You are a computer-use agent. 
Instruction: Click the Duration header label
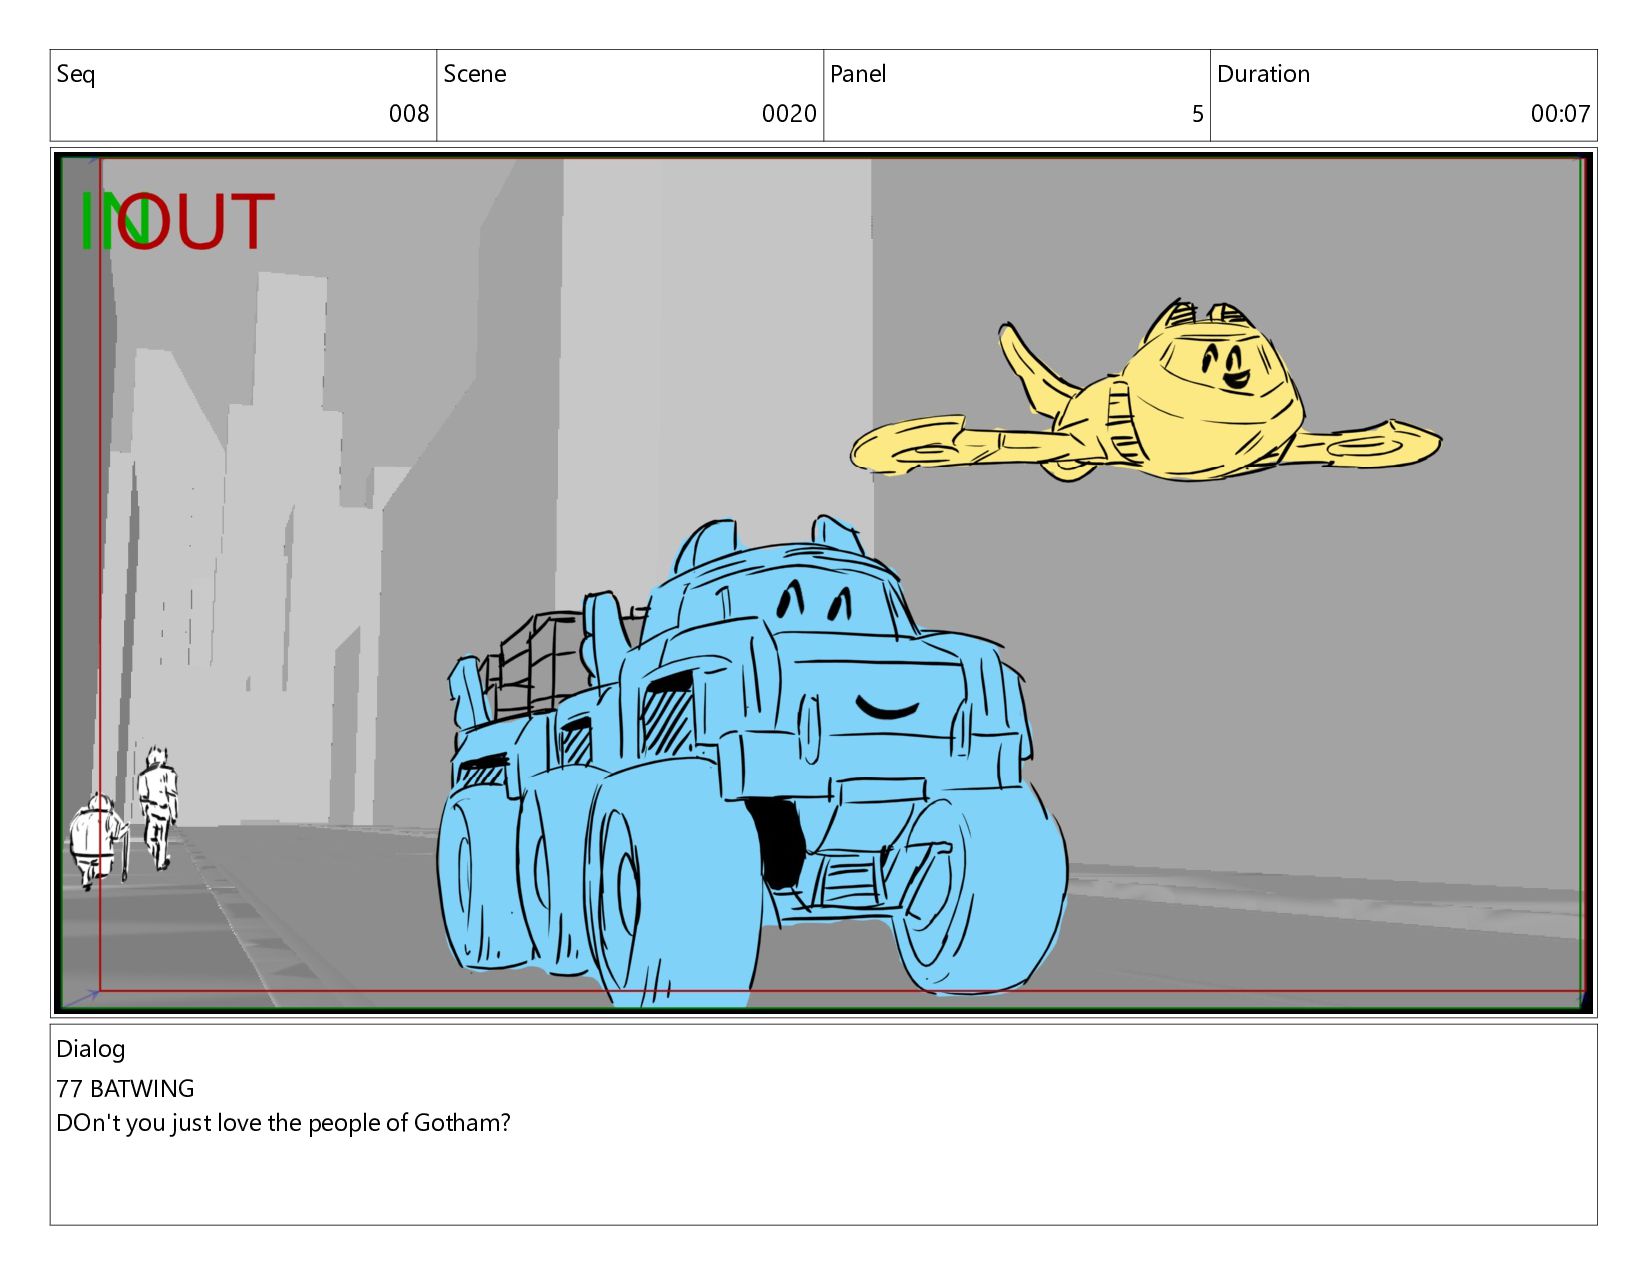click(x=1263, y=74)
